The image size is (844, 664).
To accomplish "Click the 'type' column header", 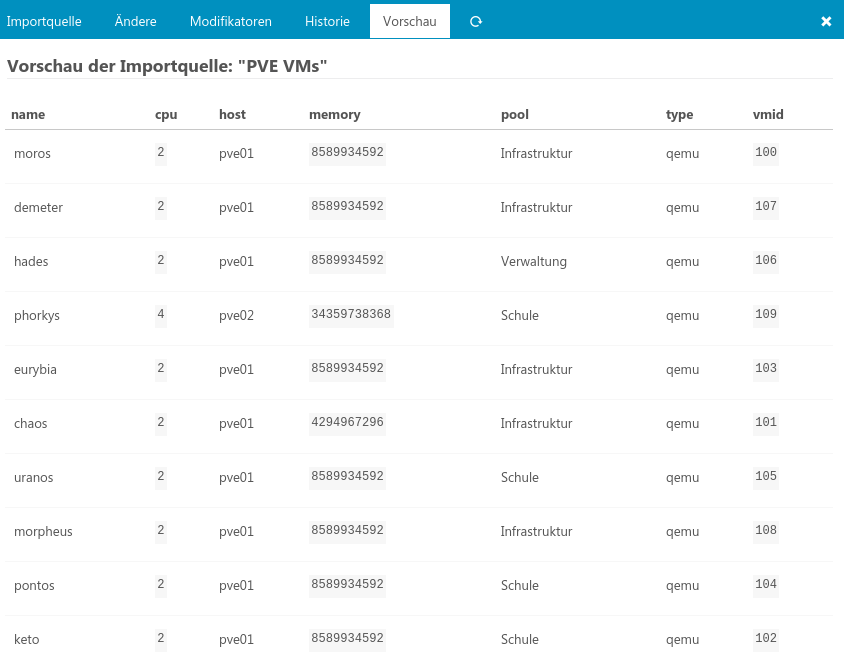I will tap(679, 115).
